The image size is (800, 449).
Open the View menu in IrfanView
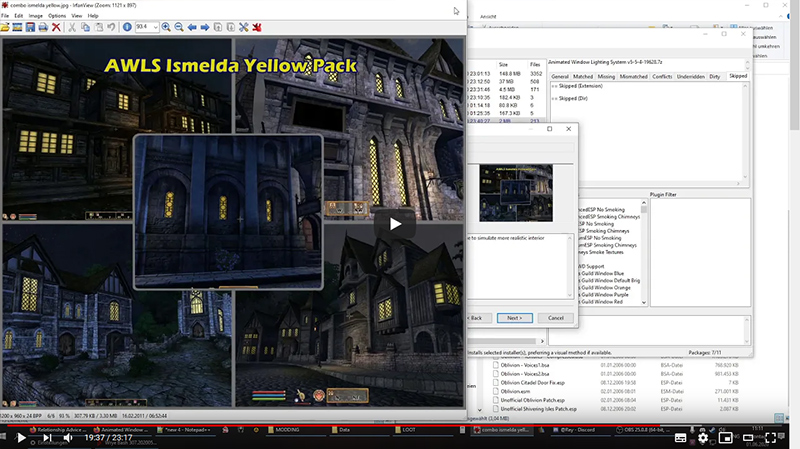[x=77, y=16]
